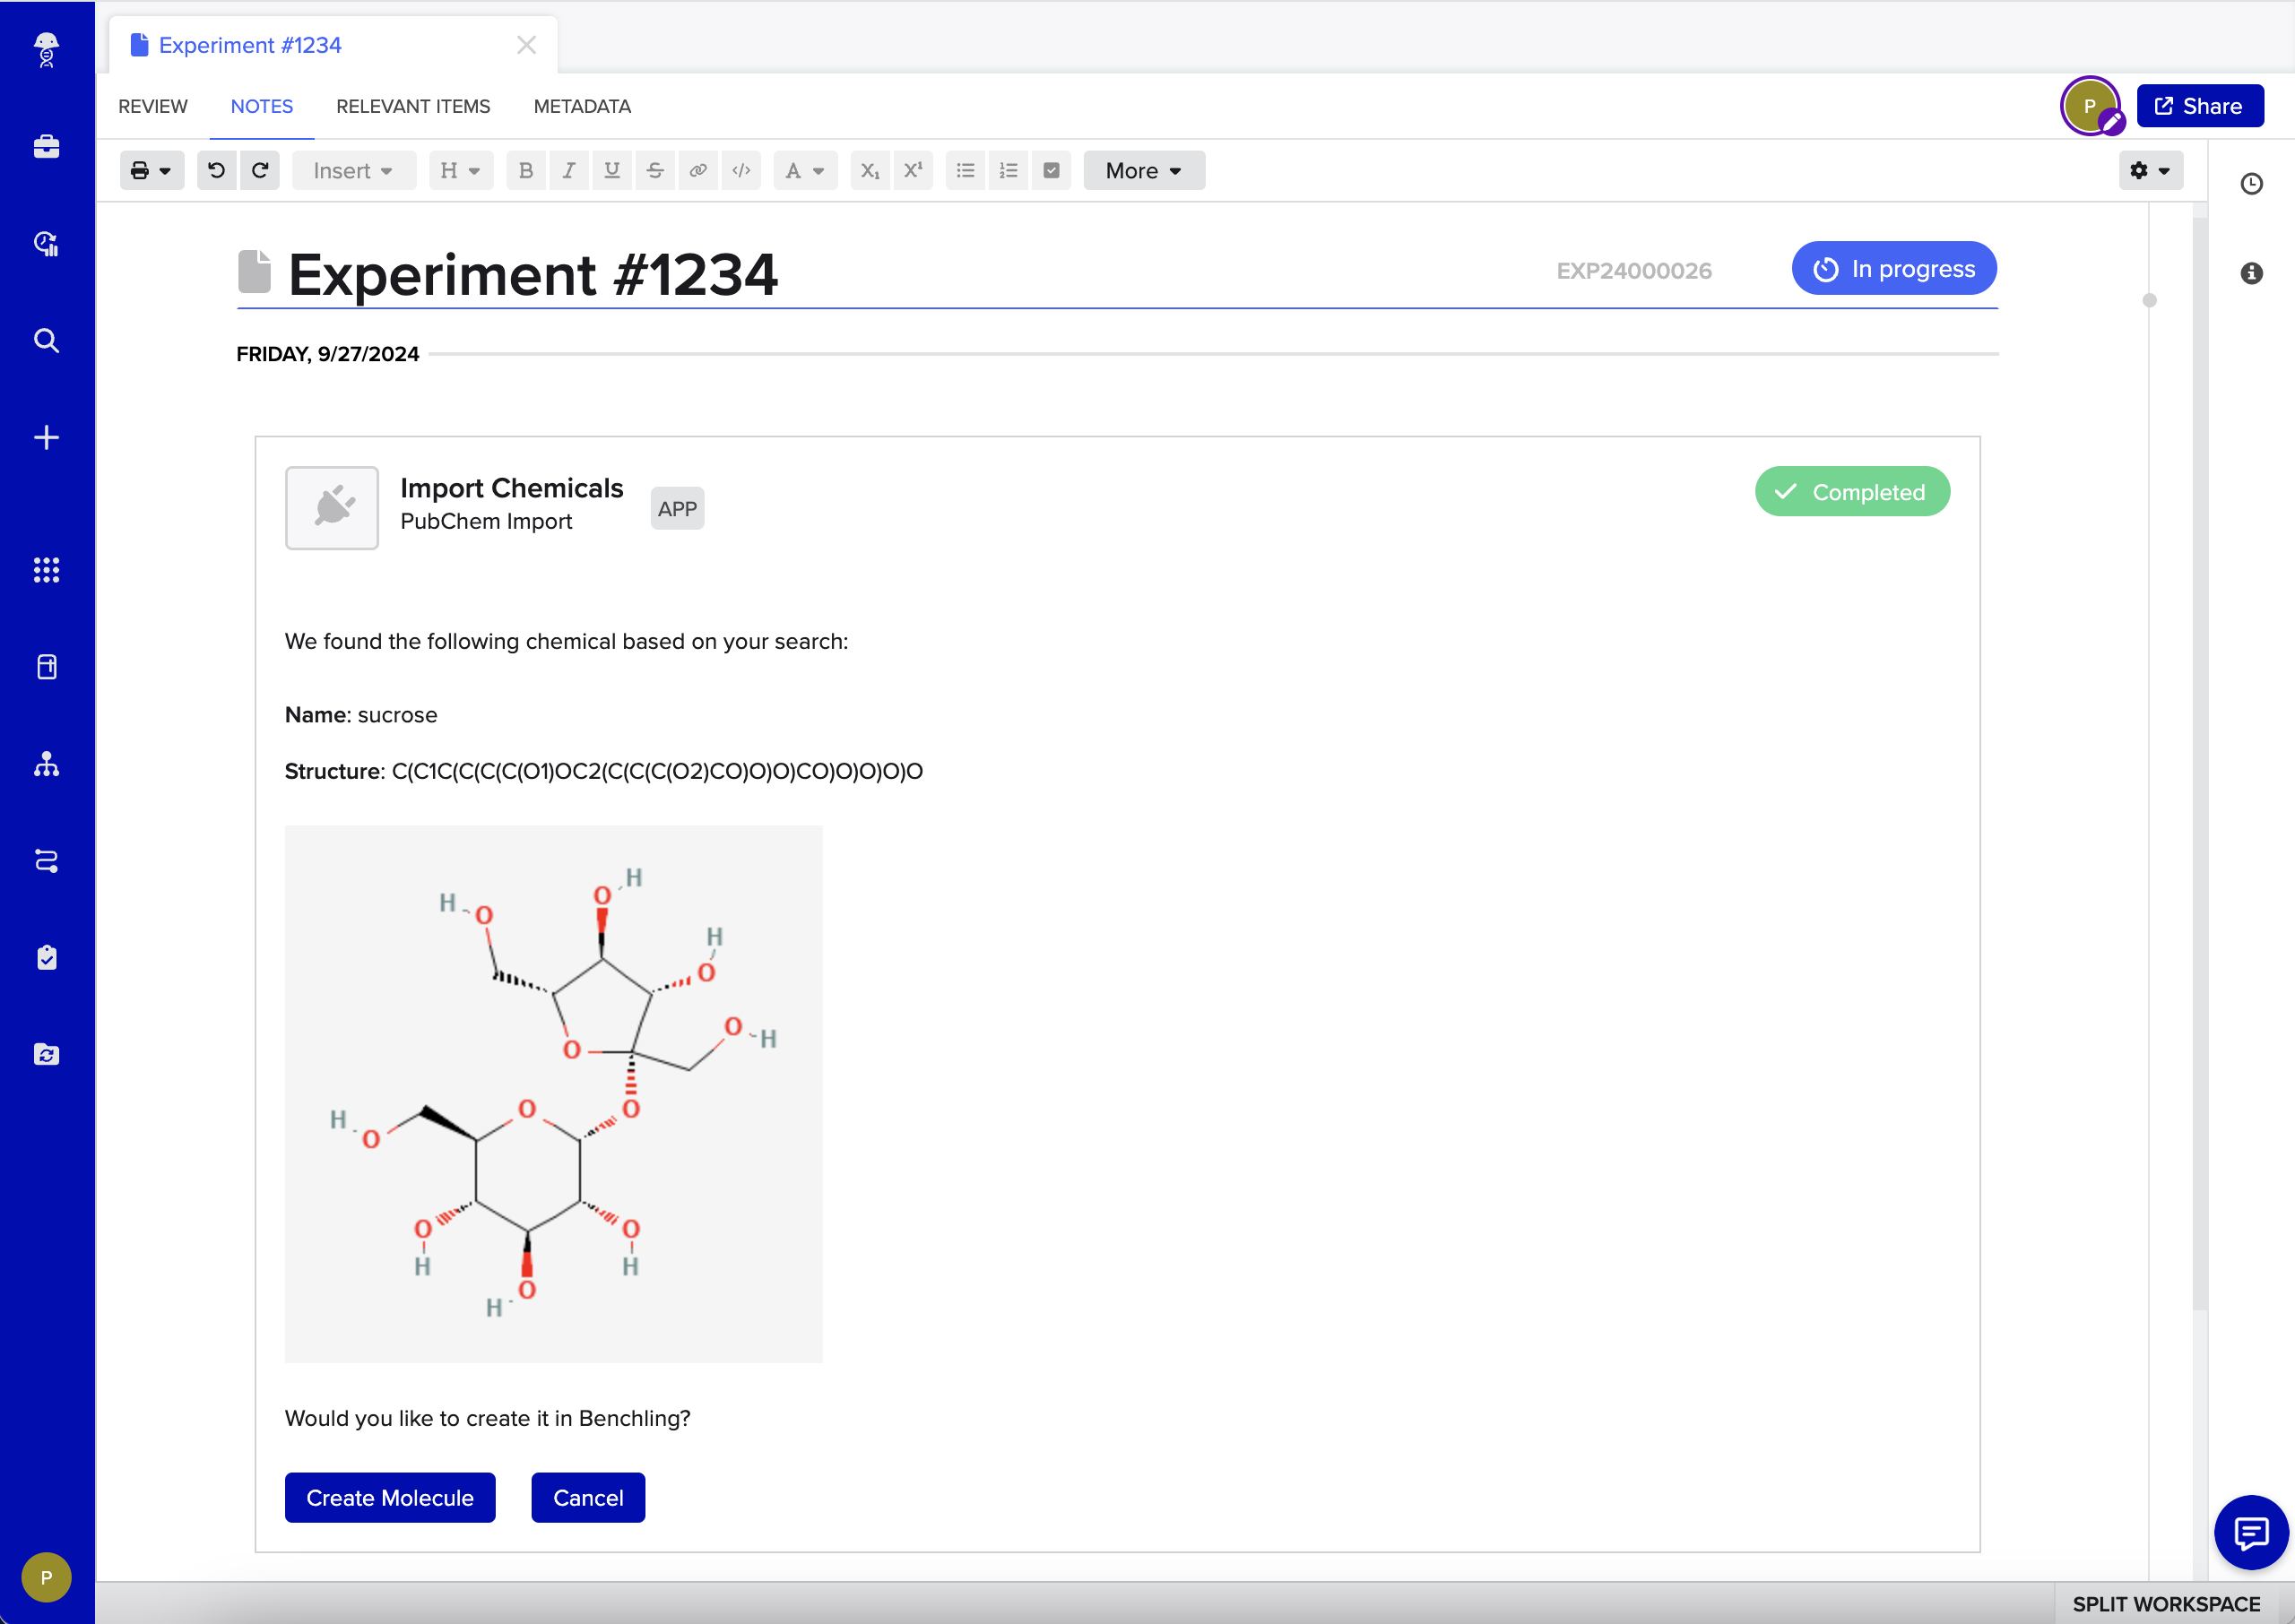Click the italic formatting icon

(567, 170)
